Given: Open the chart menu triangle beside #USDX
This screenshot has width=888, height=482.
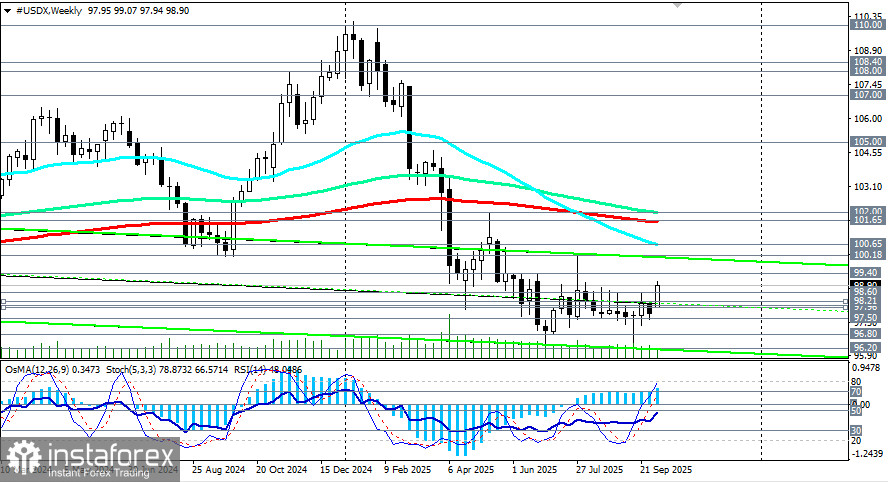Looking at the screenshot, I should tap(7, 11).
